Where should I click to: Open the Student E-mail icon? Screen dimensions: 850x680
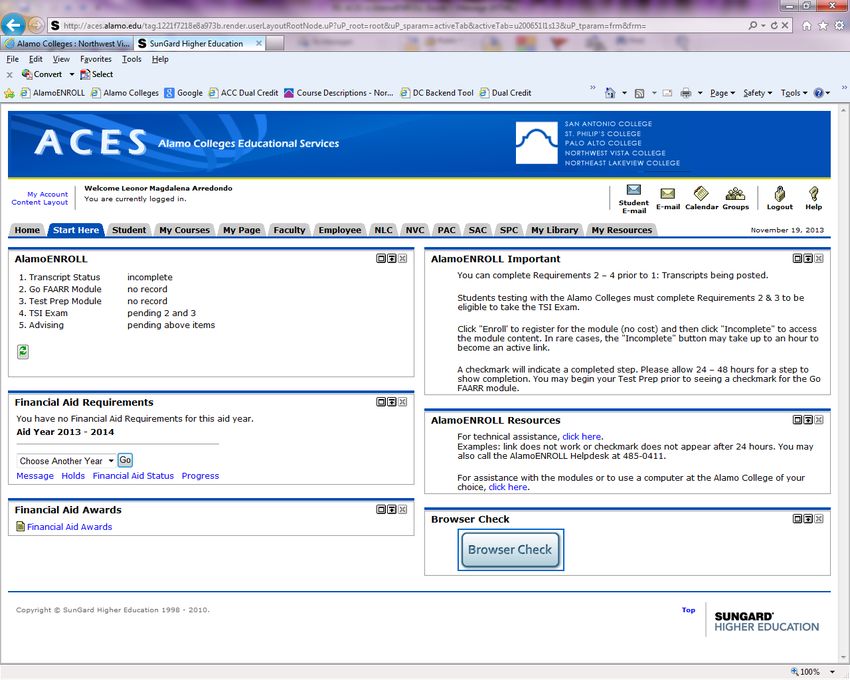[x=633, y=190]
